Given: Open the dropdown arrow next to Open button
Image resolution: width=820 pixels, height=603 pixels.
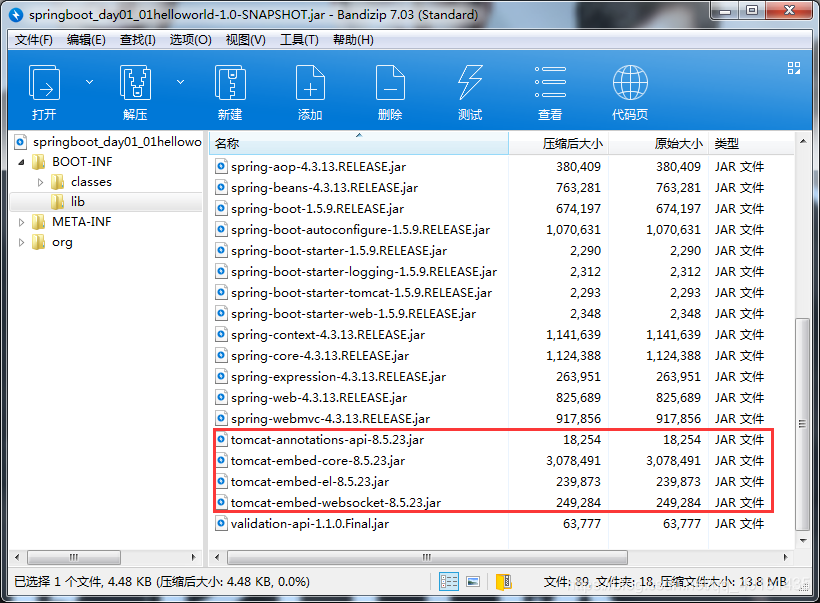Looking at the screenshot, I should point(89,82).
